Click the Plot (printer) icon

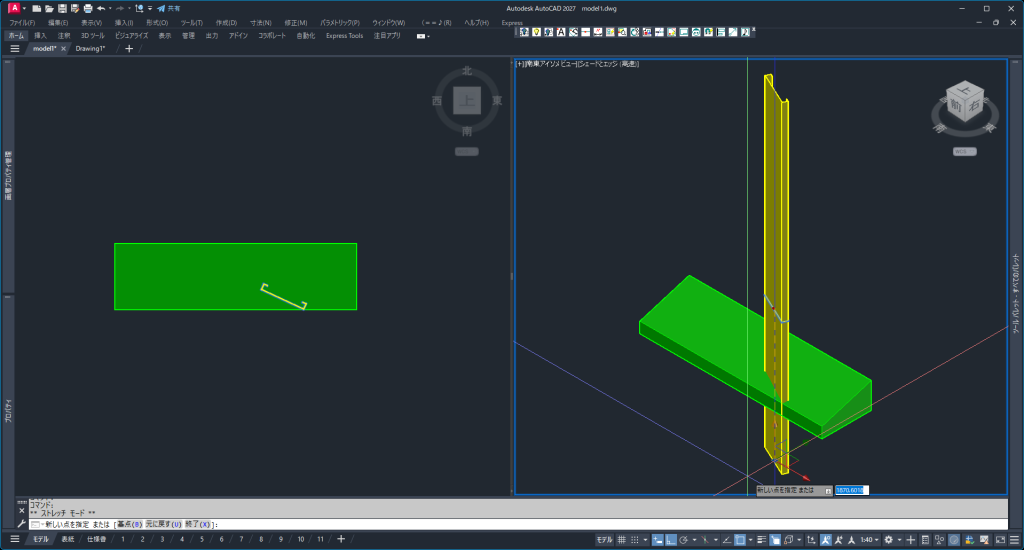tap(88, 8)
